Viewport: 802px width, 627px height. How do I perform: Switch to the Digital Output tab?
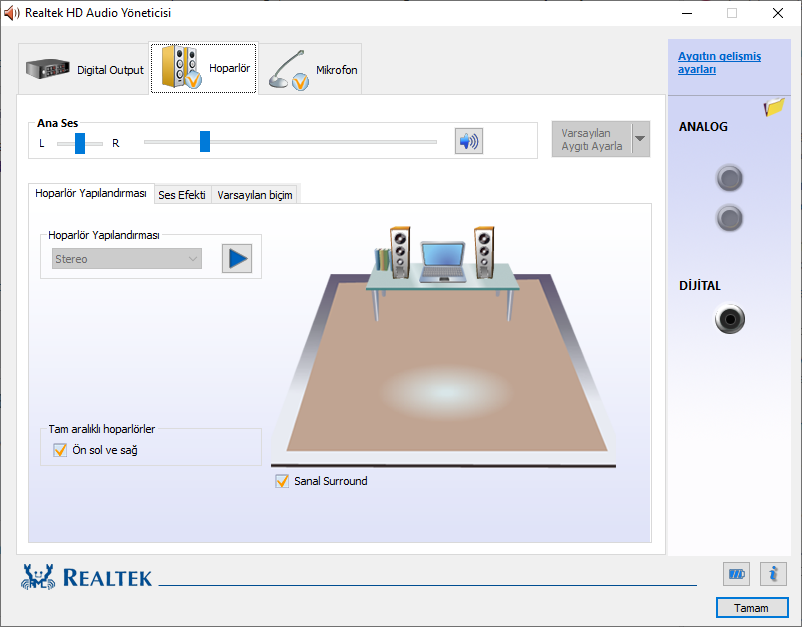[84, 69]
